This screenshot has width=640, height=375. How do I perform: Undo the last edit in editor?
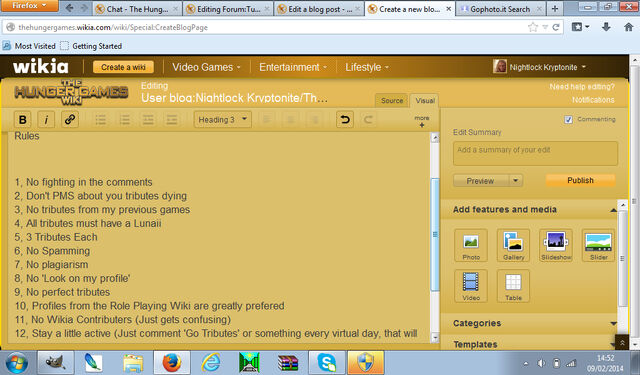pos(345,120)
